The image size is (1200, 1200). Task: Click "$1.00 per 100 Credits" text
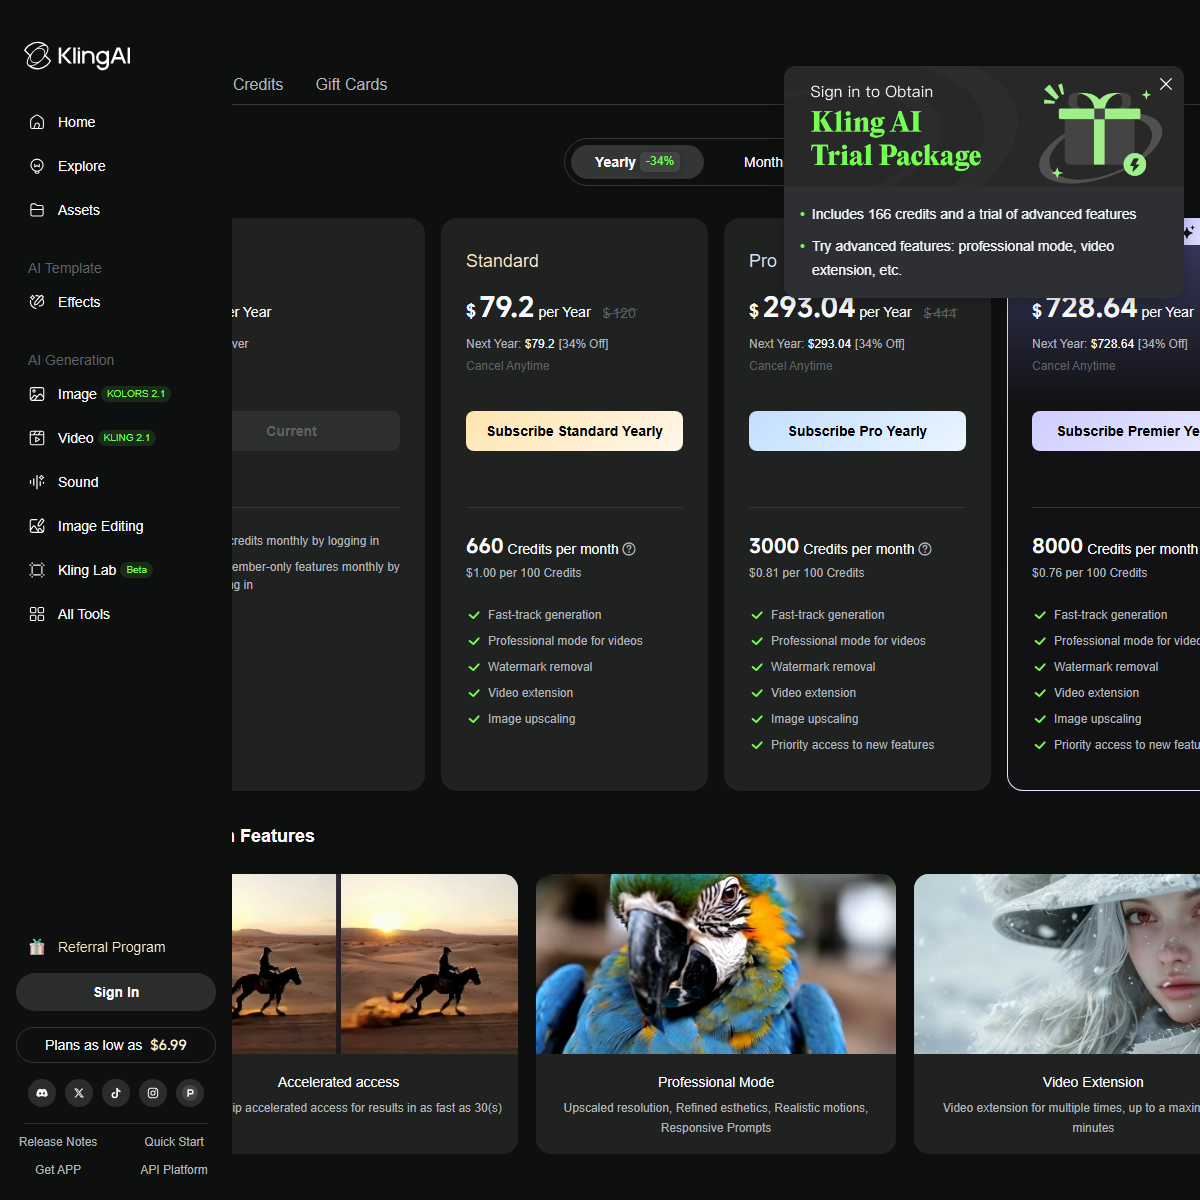523,573
